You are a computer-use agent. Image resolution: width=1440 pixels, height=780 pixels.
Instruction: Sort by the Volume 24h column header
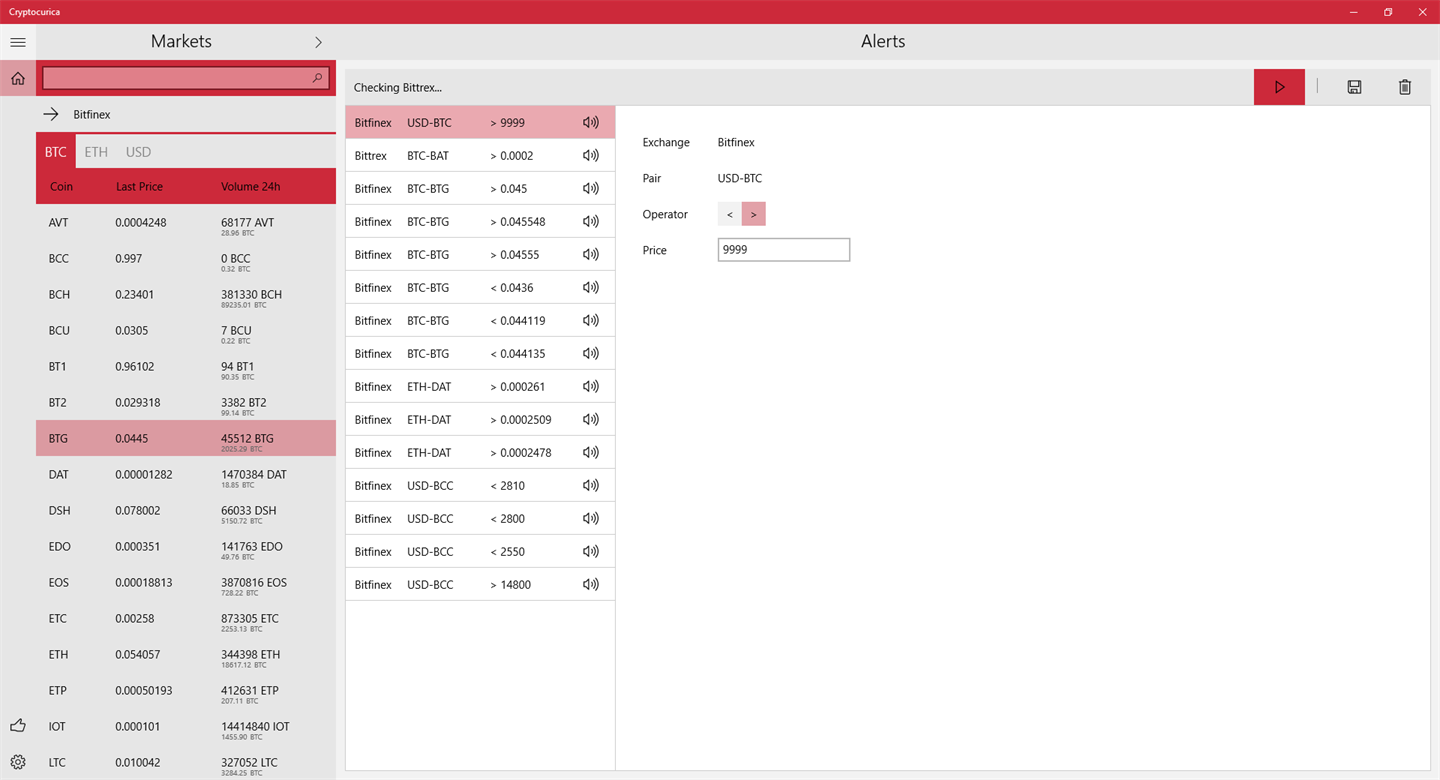pyautogui.click(x=250, y=186)
